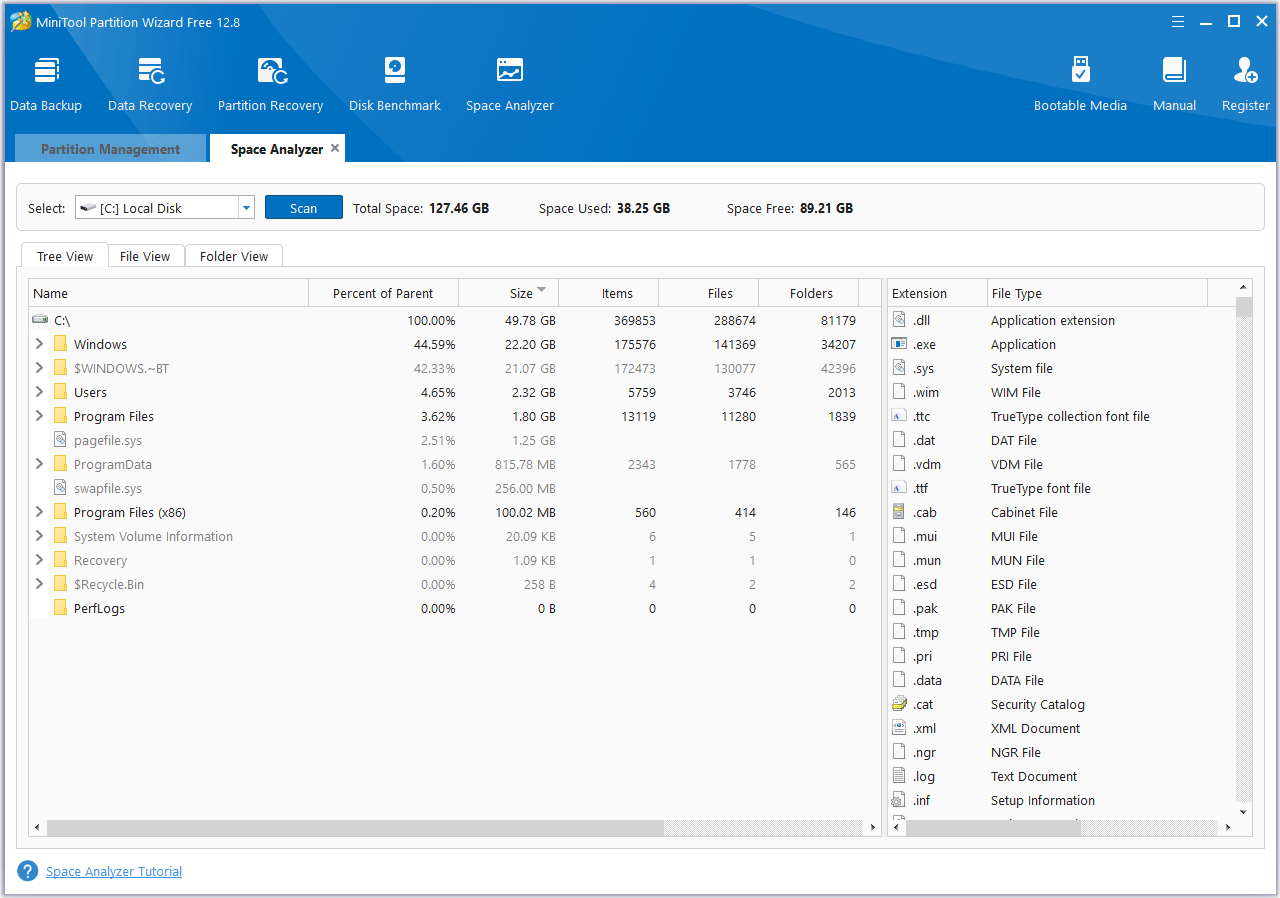Open Space Analyzer from the toolbar
1280x898 pixels.
click(509, 84)
